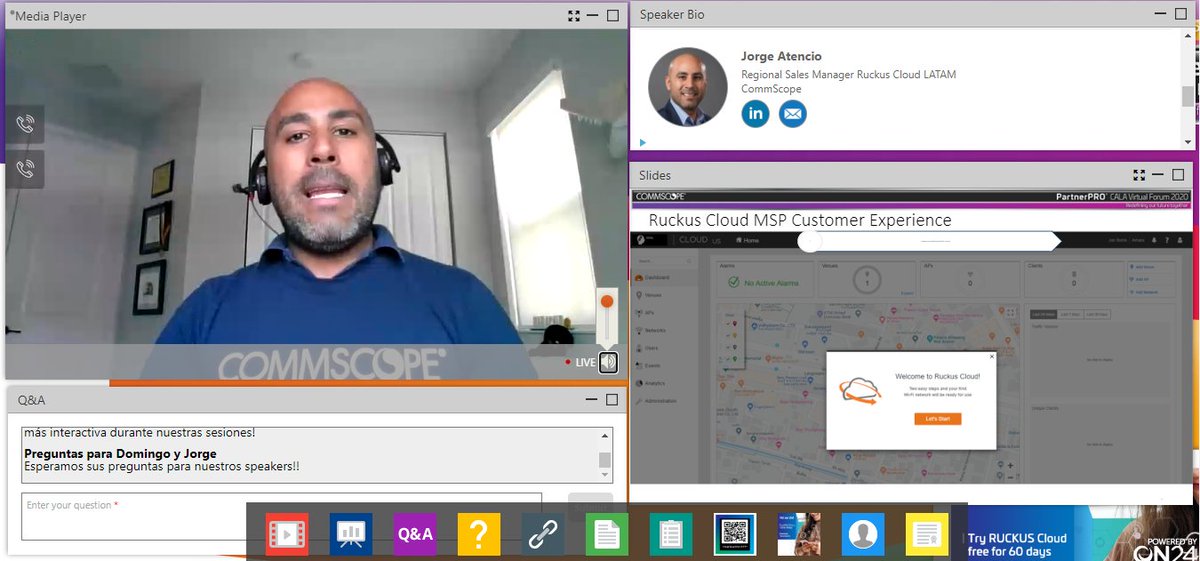Click the Home link in slide header
Viewport: 1200px width, 561px height.
(749, 240)
